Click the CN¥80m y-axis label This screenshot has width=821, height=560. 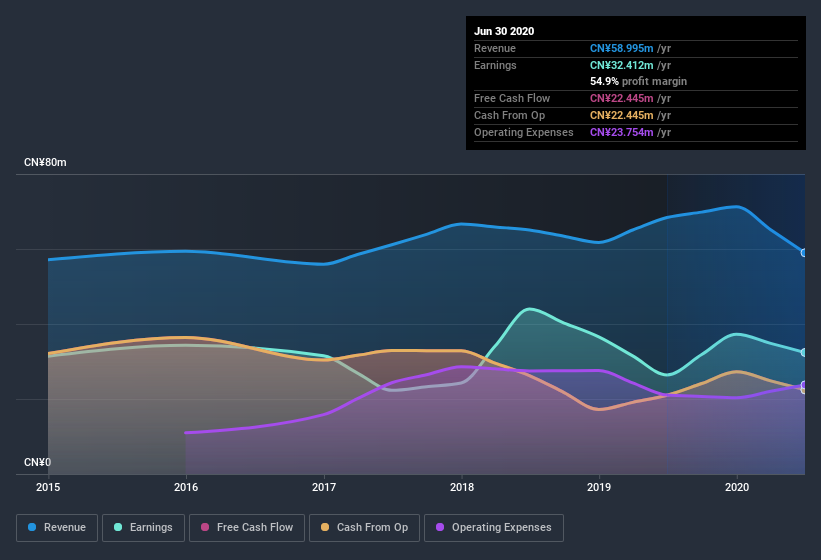click(x=45, y=163)
